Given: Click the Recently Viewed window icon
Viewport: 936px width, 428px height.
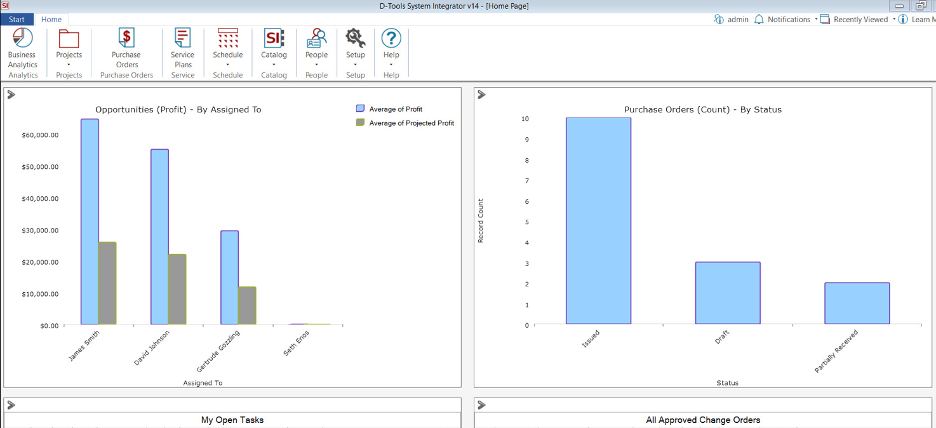Looking at the screenshot, I should [825, 19].
